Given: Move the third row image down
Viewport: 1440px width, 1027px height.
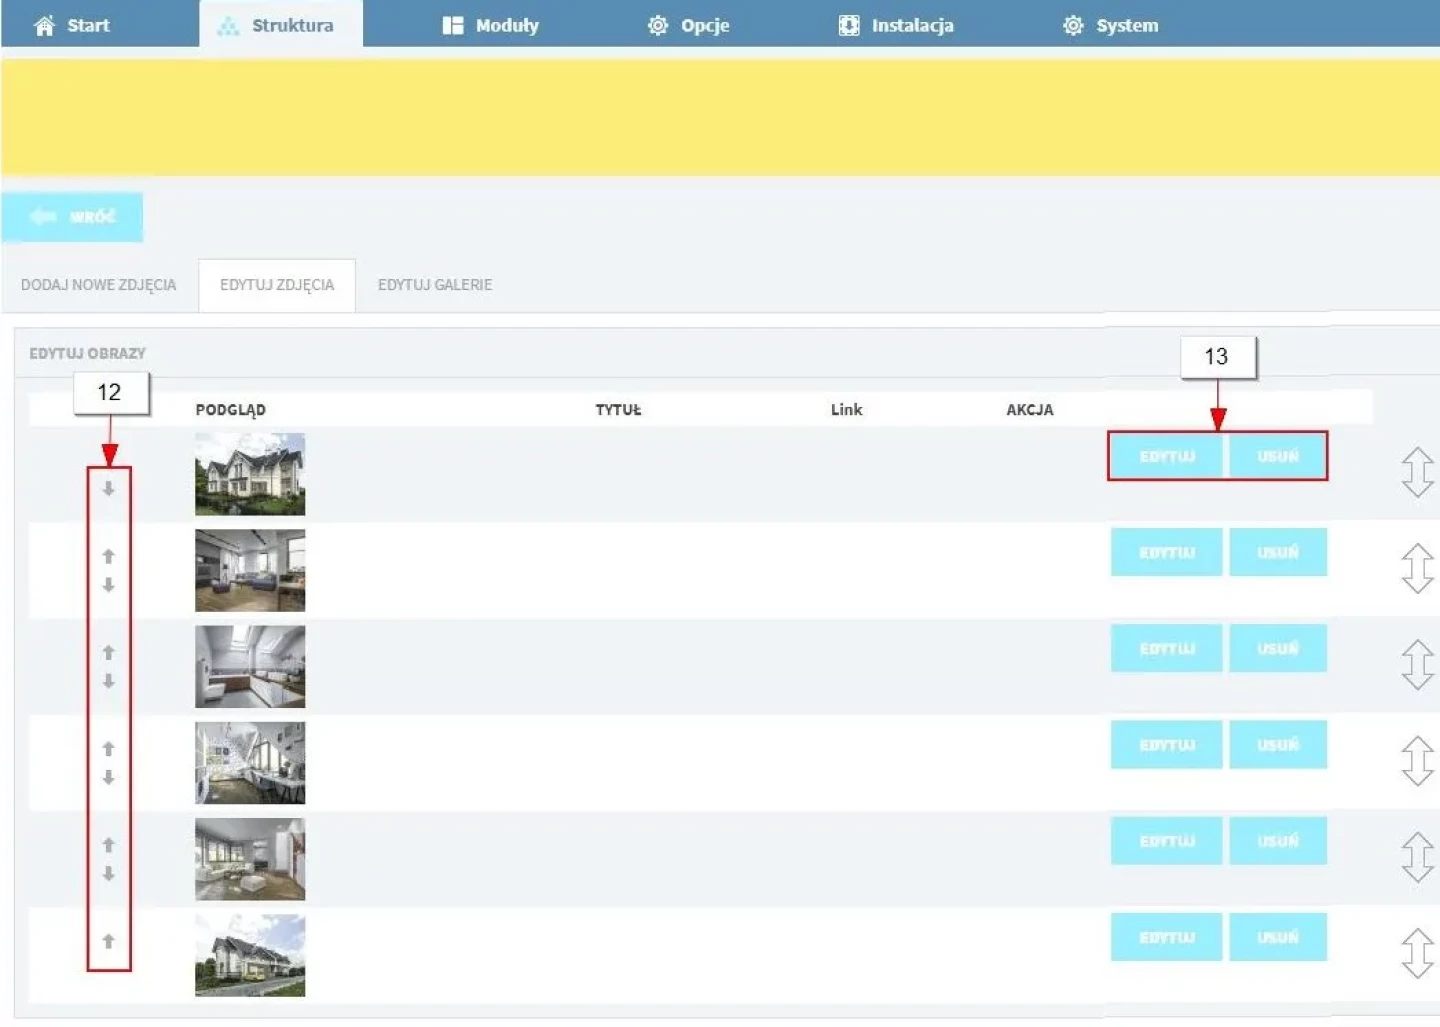Looking at the screenshot, I should pos(108,681).
